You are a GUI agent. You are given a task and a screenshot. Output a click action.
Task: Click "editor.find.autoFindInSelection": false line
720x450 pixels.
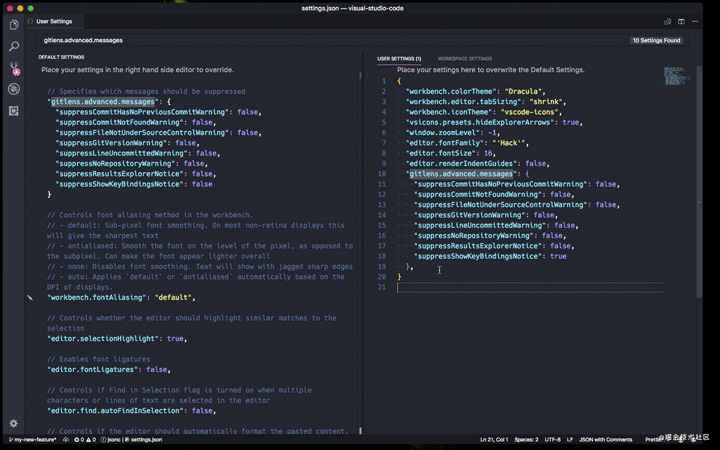pyautogui.click(x=131, y=411)
